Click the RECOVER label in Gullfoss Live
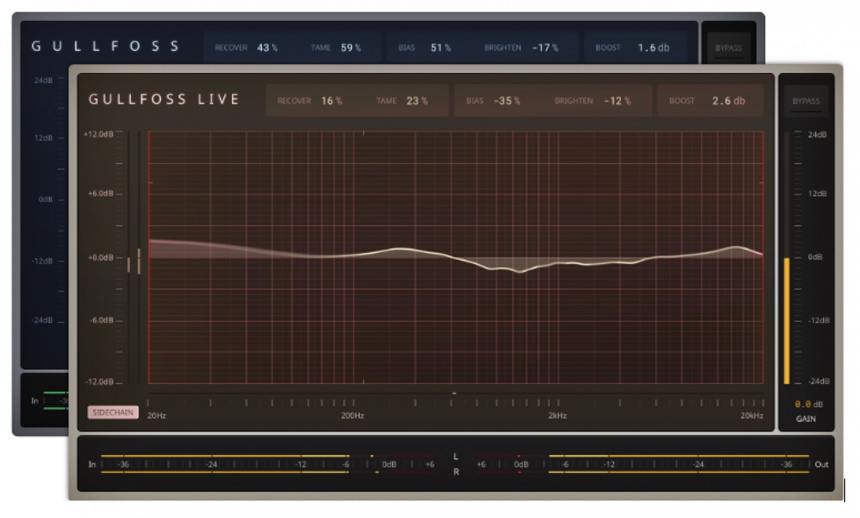 [x=294, y=101]
